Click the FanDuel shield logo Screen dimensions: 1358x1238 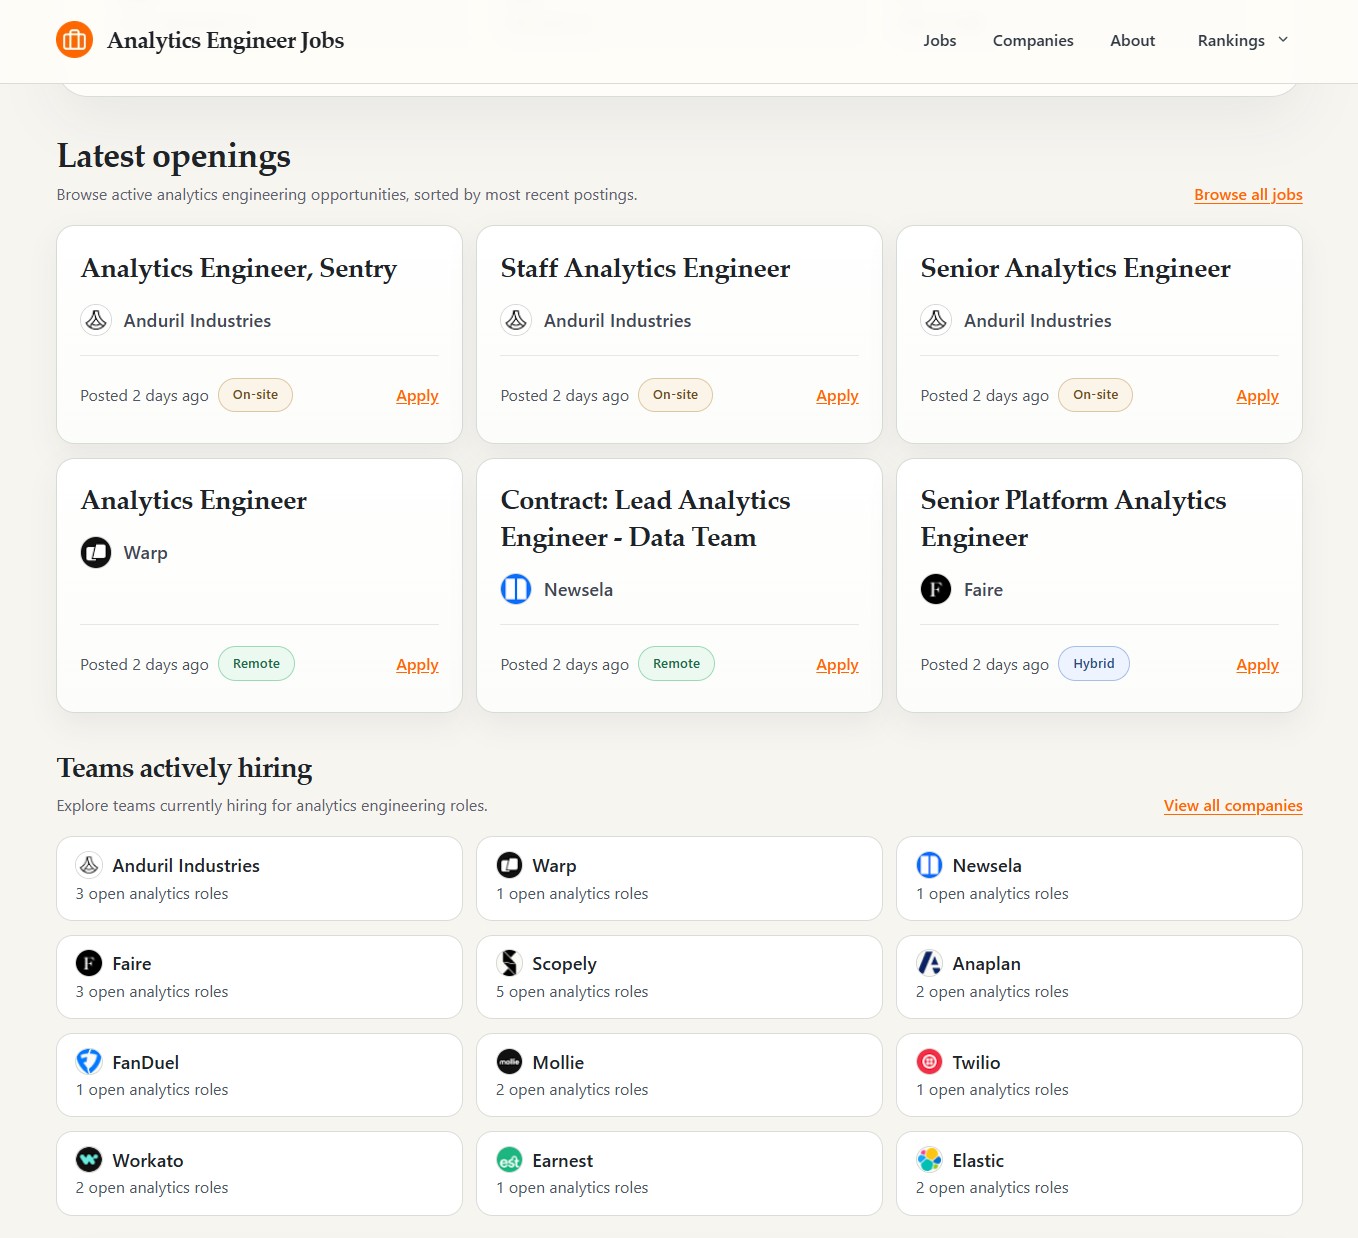[89, 1062]
